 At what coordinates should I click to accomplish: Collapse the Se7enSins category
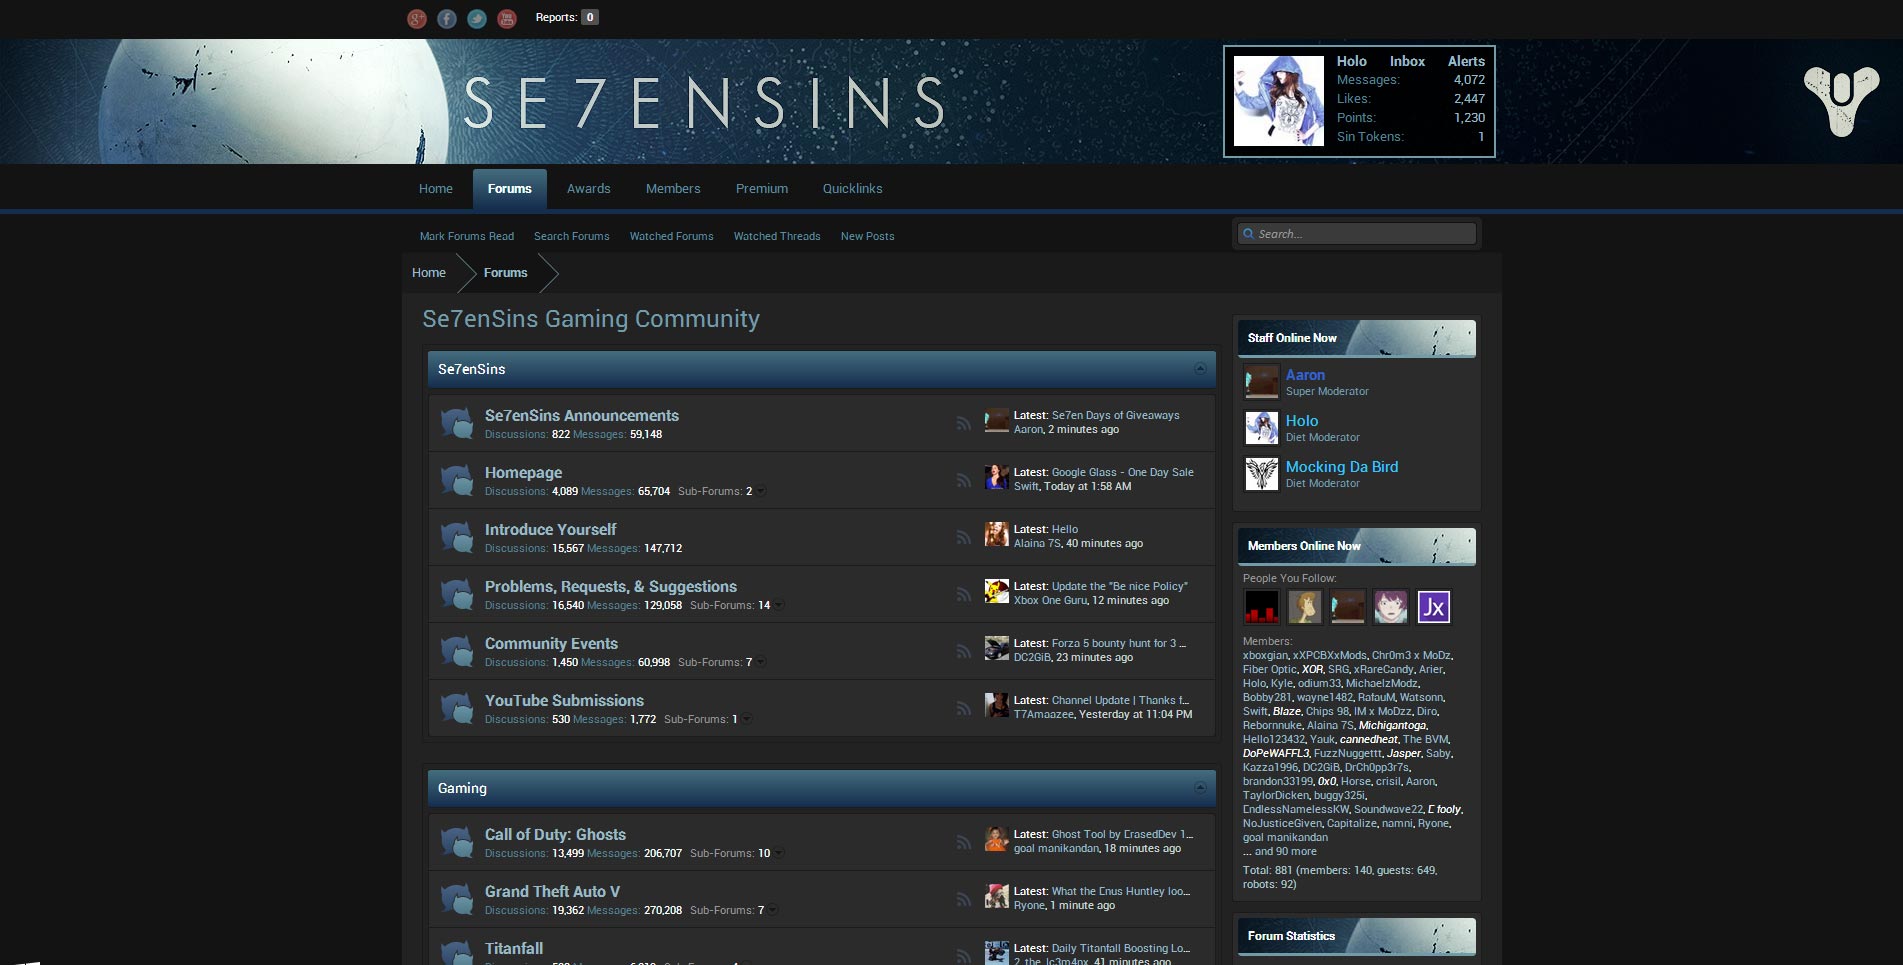pyautogui.click(x=1200, y=369)
